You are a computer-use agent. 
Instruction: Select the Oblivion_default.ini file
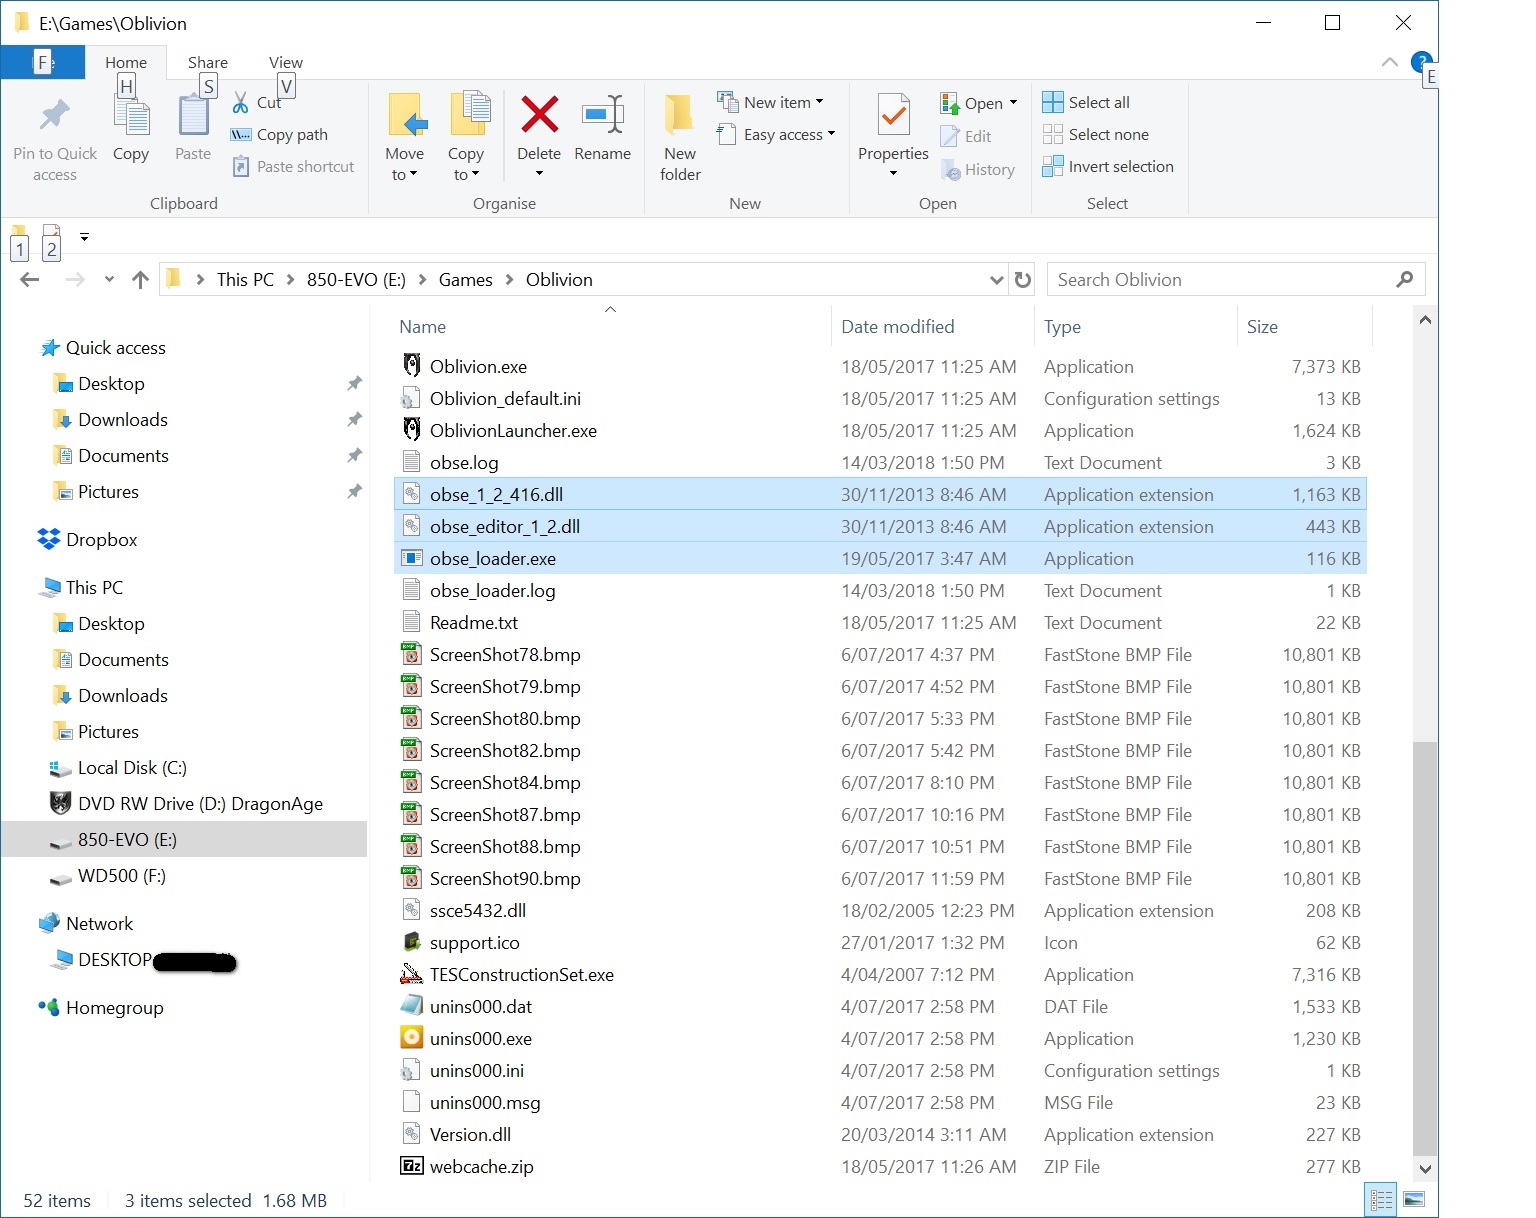(880, 398)
